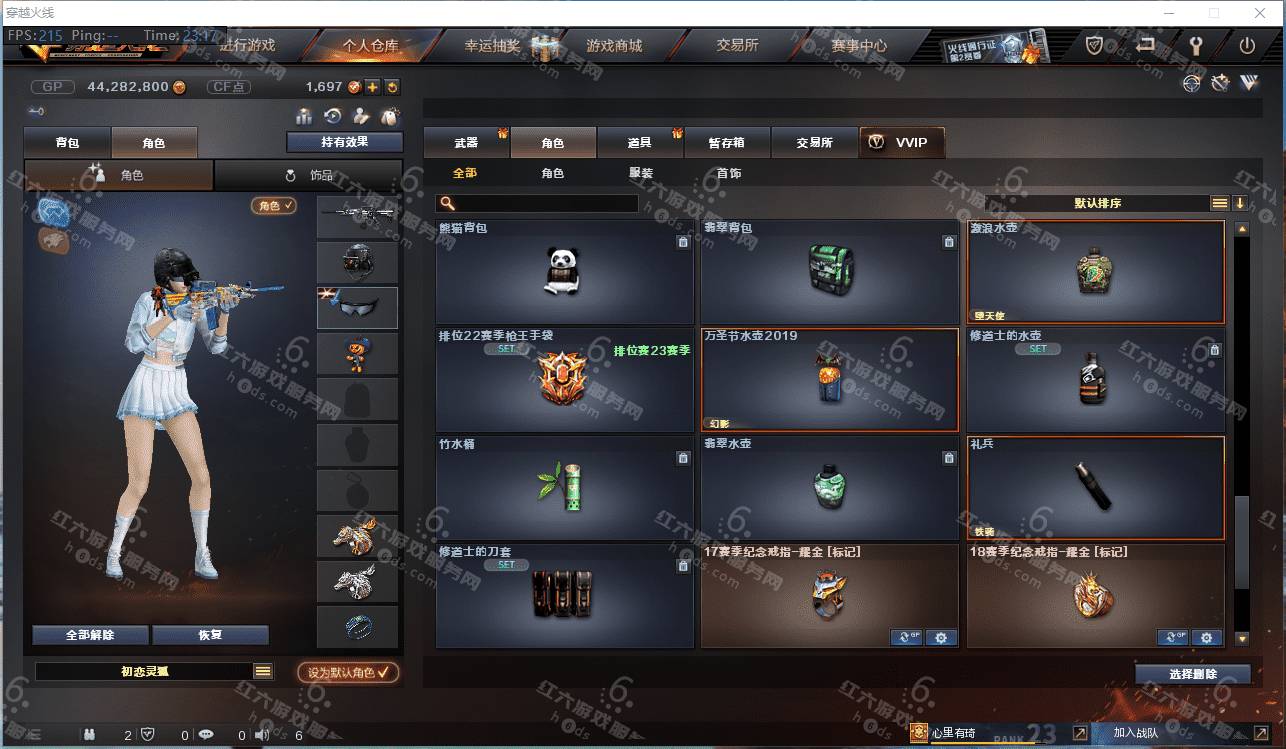Click the shield icon in top bar

(x=1094, y=45)
